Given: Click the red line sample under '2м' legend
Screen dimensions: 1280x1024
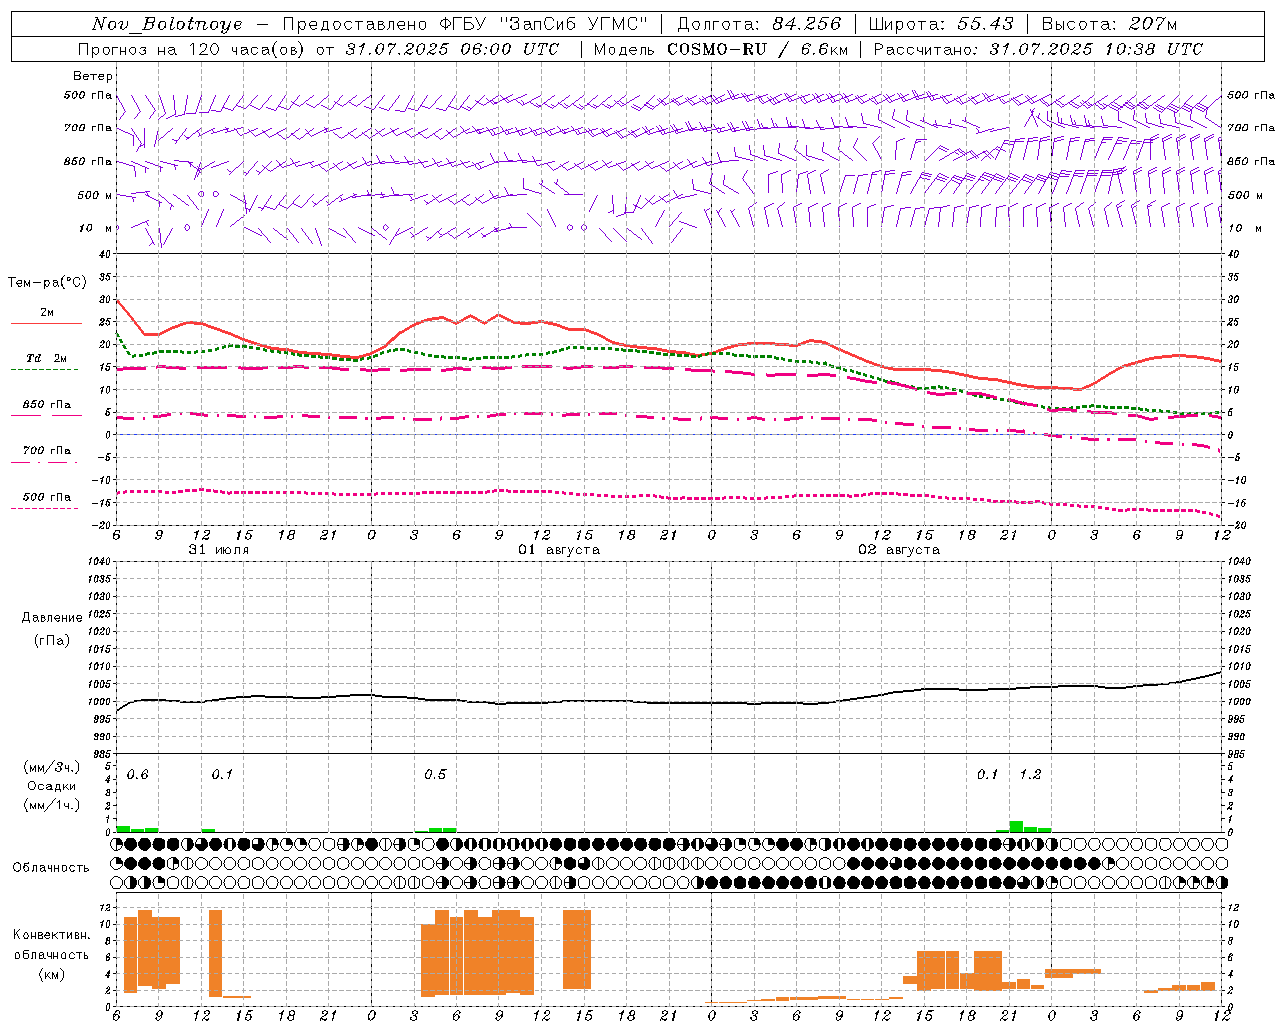Looking at the screenshot, I should tap(46, 324).
